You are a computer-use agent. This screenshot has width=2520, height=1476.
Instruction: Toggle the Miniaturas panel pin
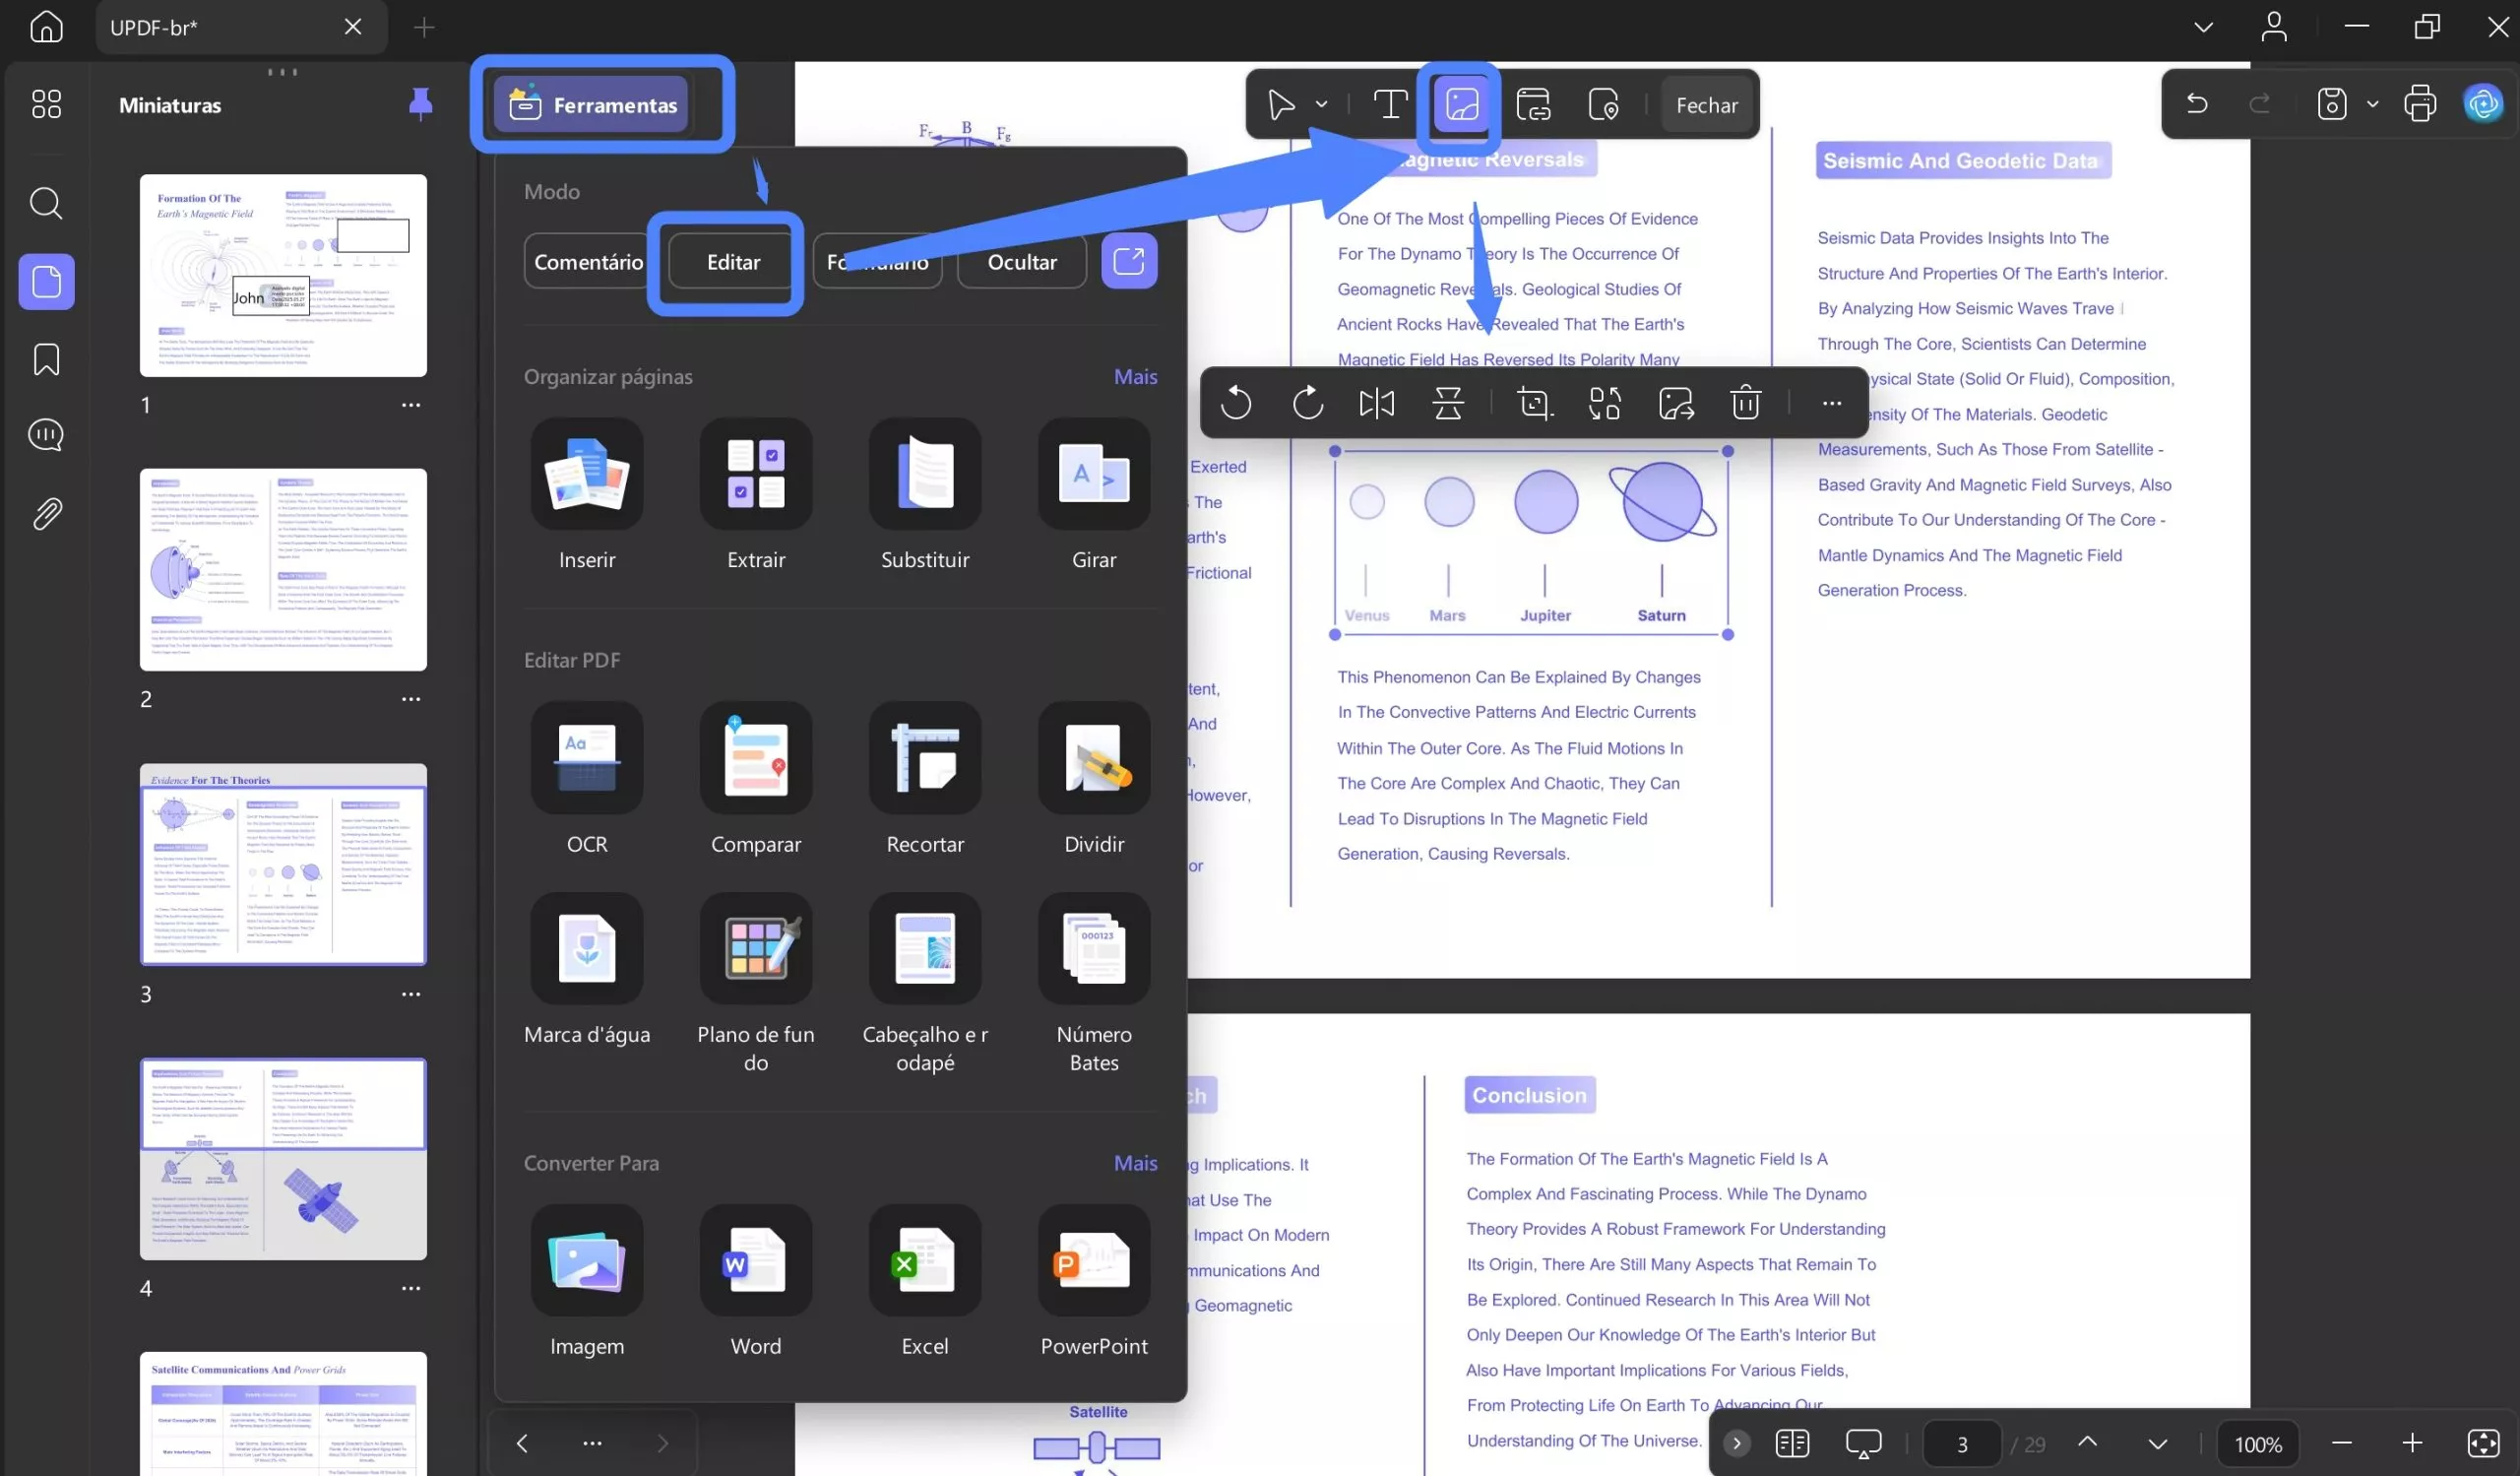tap(420, 103)
